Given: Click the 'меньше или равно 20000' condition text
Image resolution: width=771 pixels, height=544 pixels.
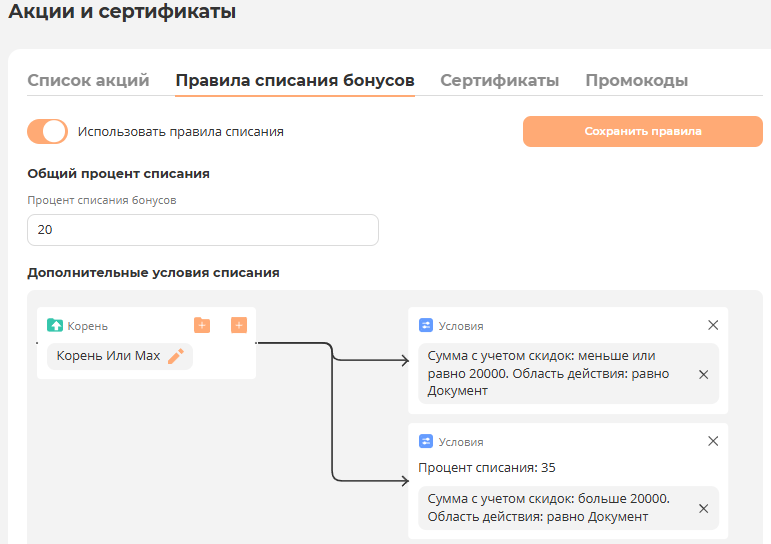Looking at the screenshot, I should tap(548, 373).
